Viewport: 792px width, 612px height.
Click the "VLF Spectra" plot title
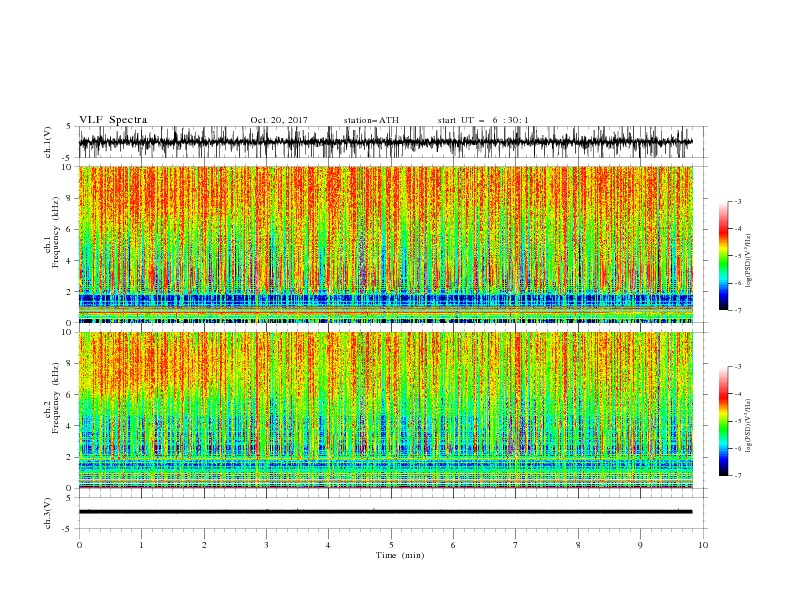[x=113, y=120]
